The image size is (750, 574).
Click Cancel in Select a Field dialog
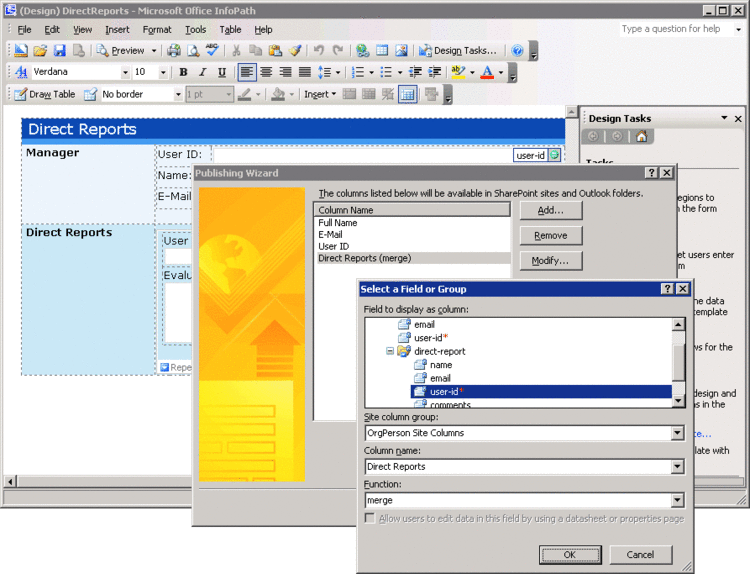640,555
